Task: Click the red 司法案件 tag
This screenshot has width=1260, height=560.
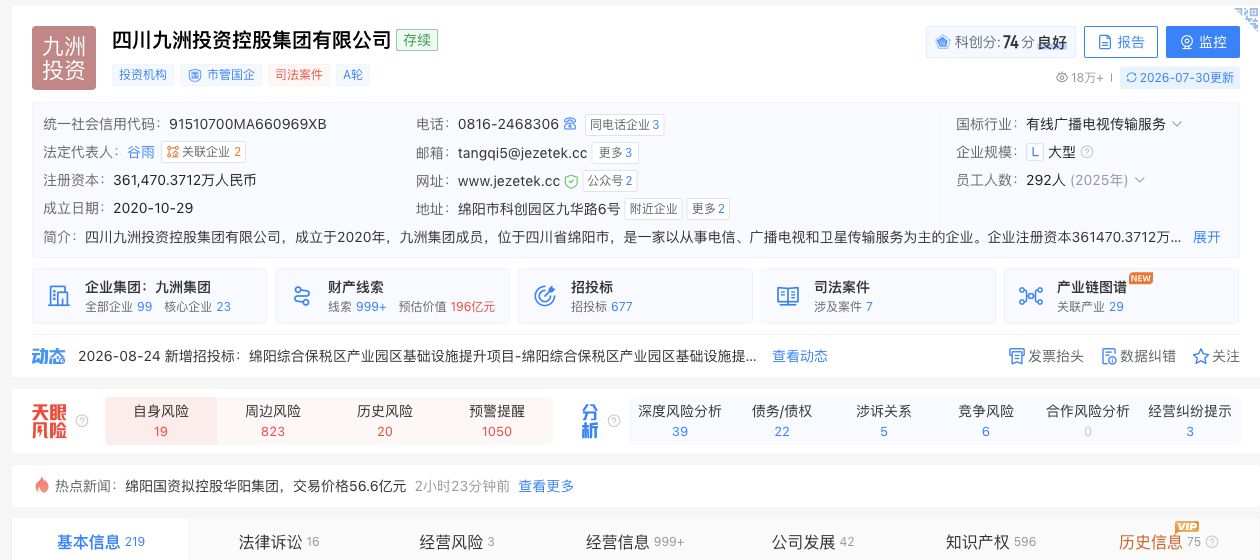Action: 300,74
